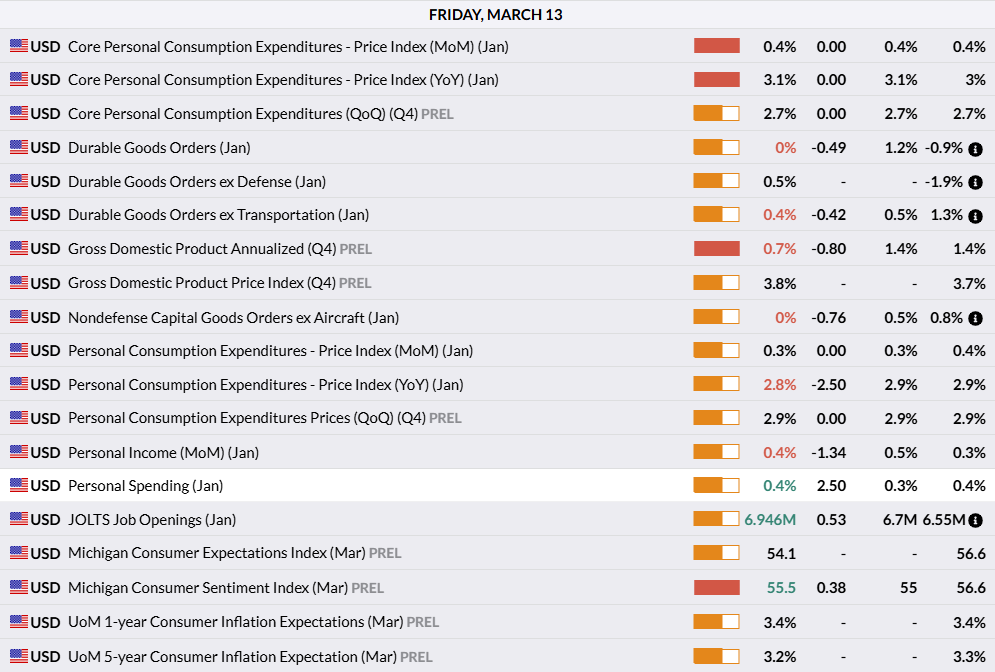This screenshot has height=672, width=995.
Task: Click red volatility bar for Core PCE (YoY)
Action: (x=716, y=80)
